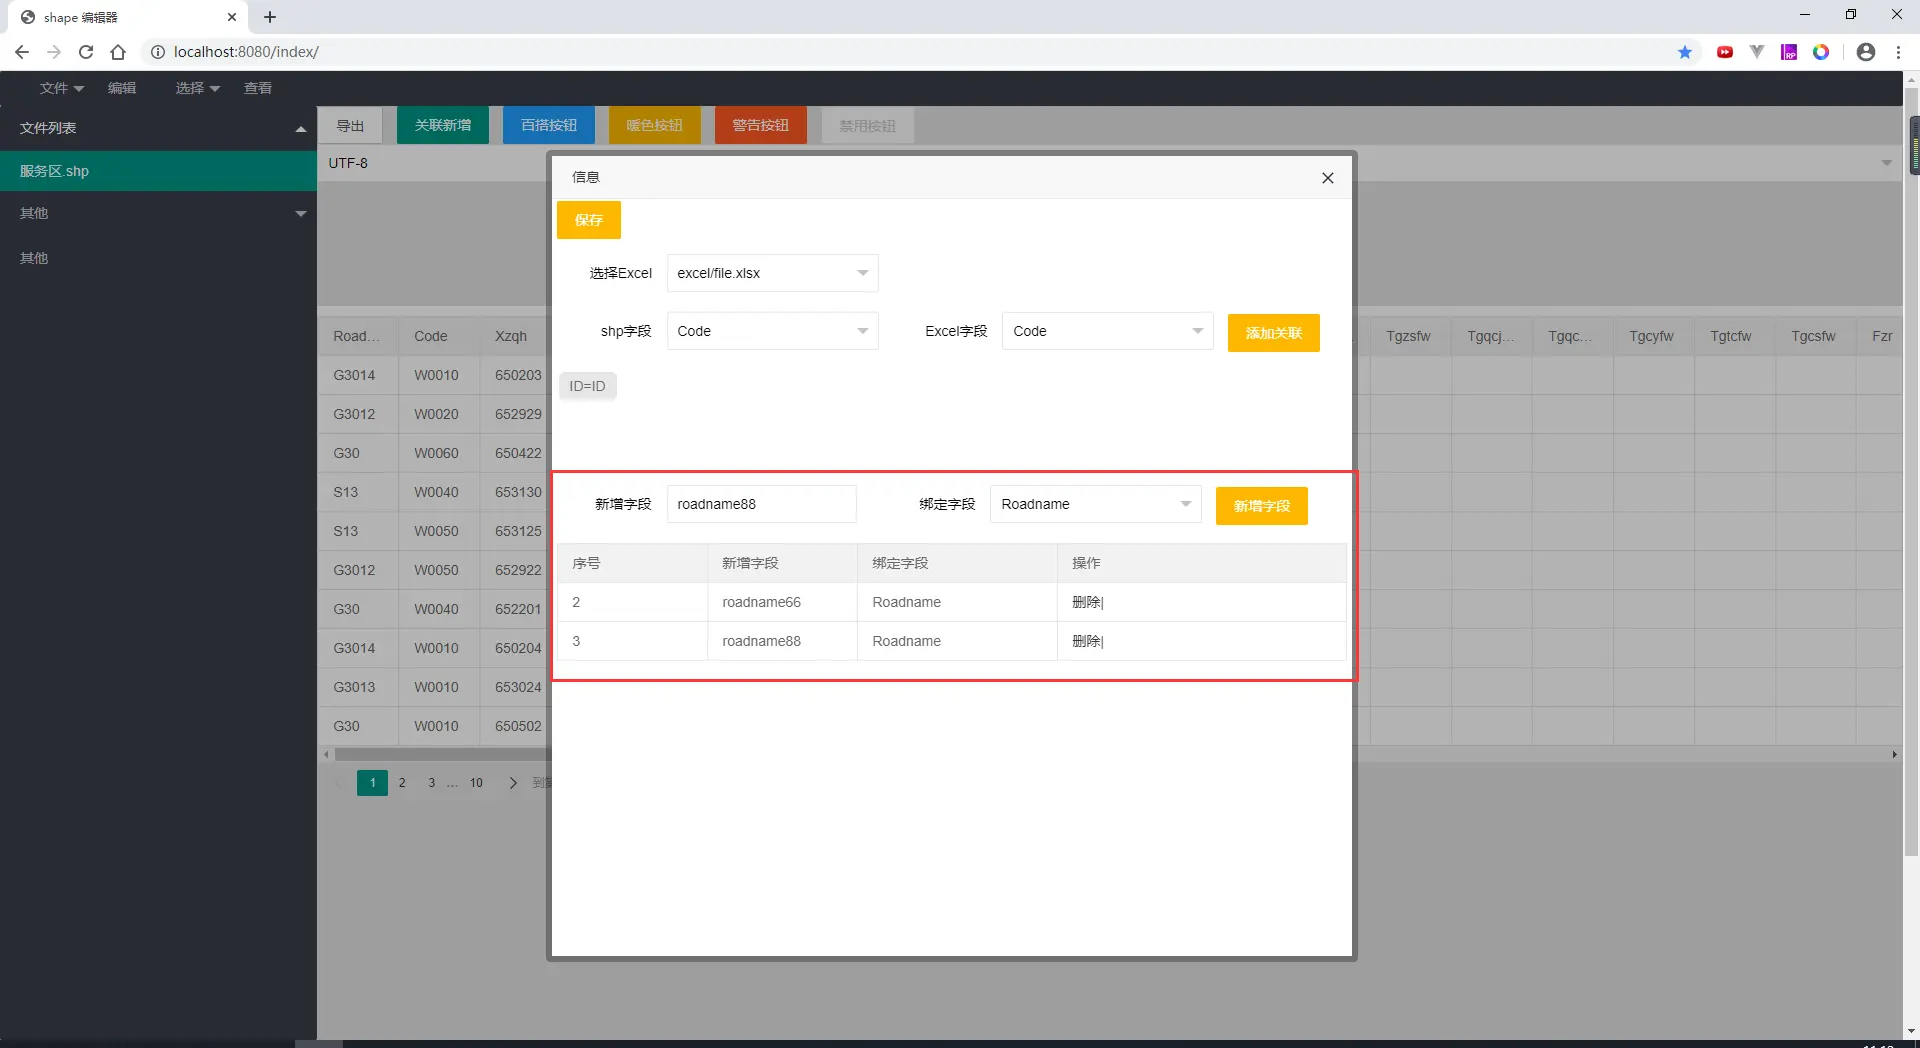The height and width of the screenshot is (1048, 1920).
Task: Click the Xzqh column header
Action: click(x=511, y=336)
